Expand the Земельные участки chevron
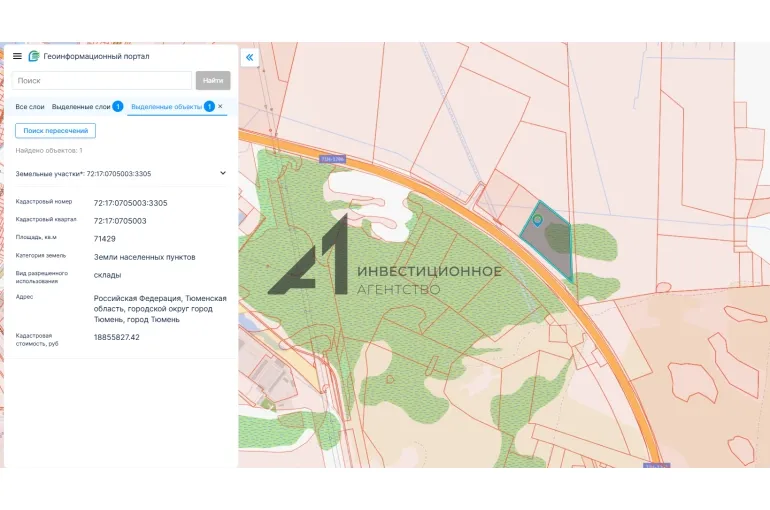 tap(223, 173)
